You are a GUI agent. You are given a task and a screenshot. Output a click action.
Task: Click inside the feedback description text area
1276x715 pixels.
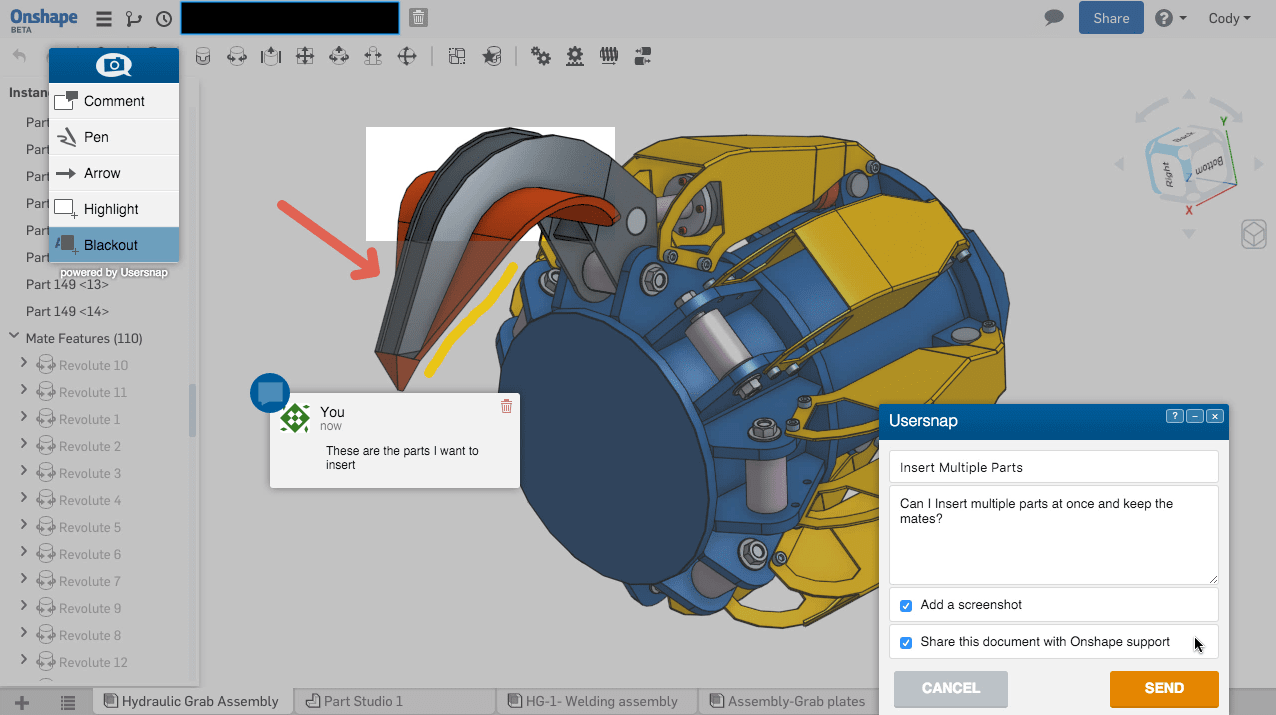(x=1053, y=535)
